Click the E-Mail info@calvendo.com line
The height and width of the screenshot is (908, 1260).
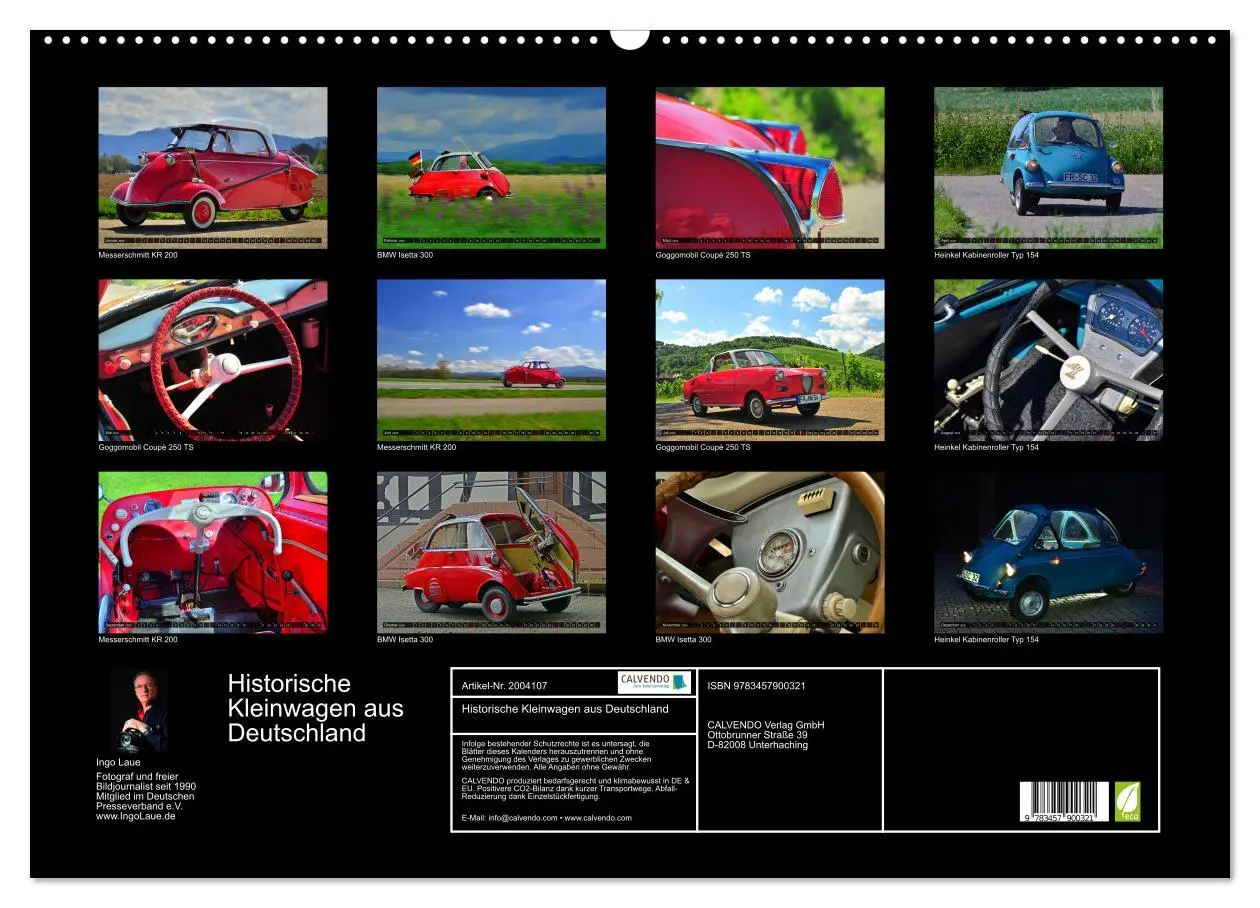pyautogui.click(x=547, y=818)
